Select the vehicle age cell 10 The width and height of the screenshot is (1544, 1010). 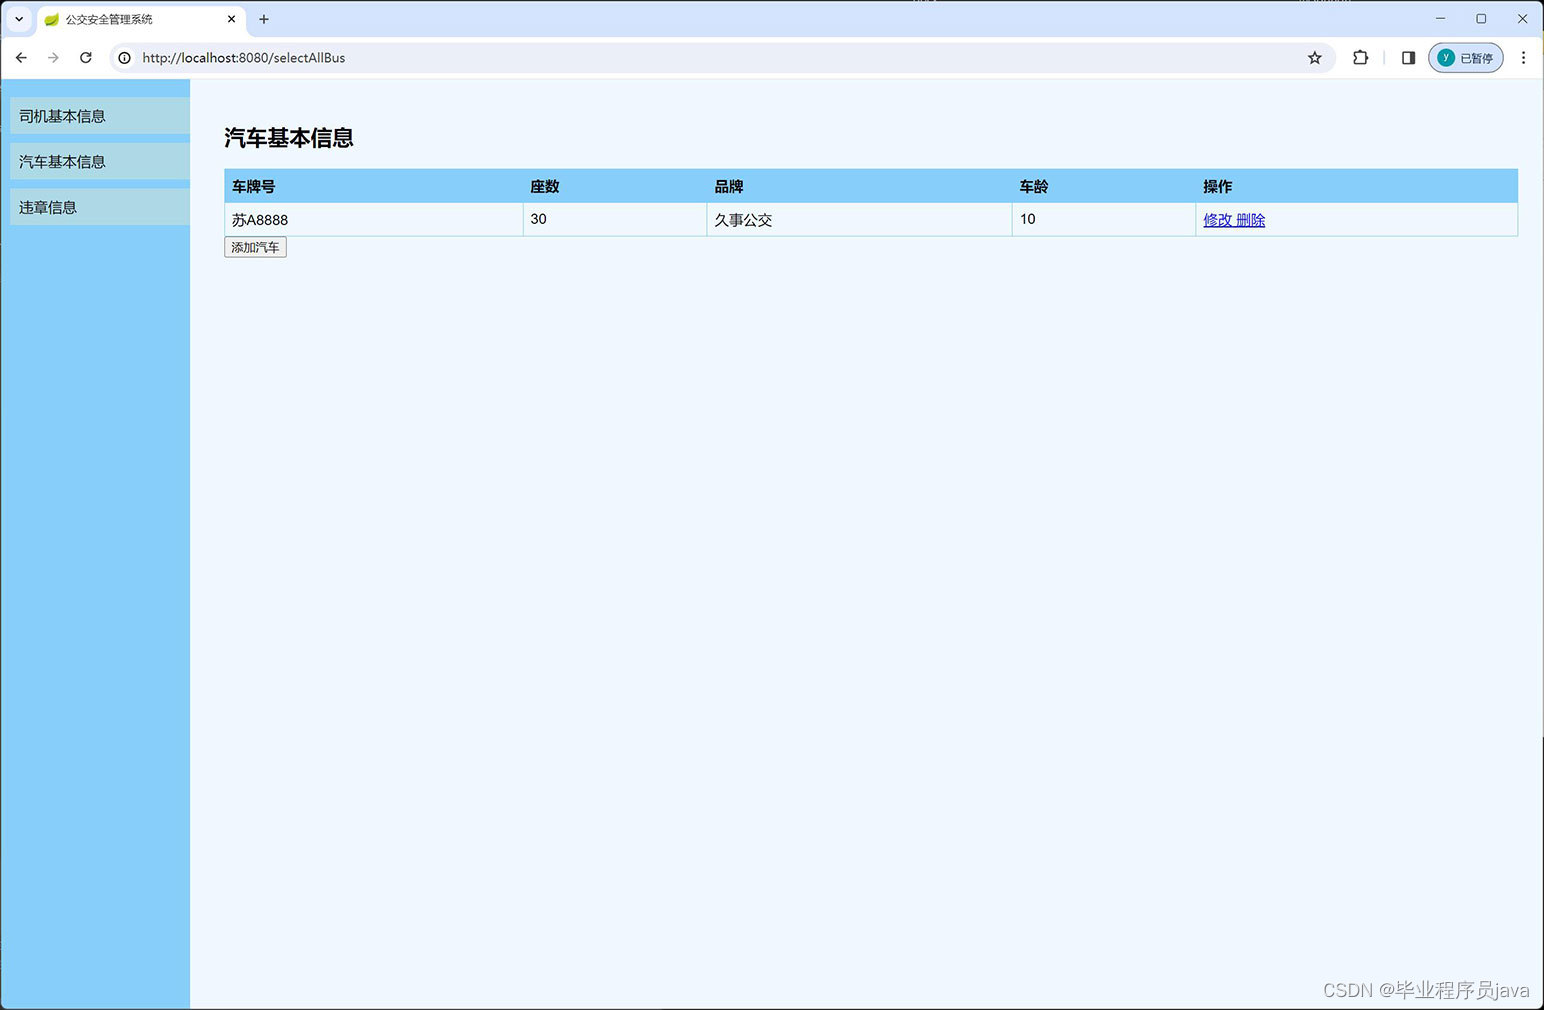(x=1104, y=220)
